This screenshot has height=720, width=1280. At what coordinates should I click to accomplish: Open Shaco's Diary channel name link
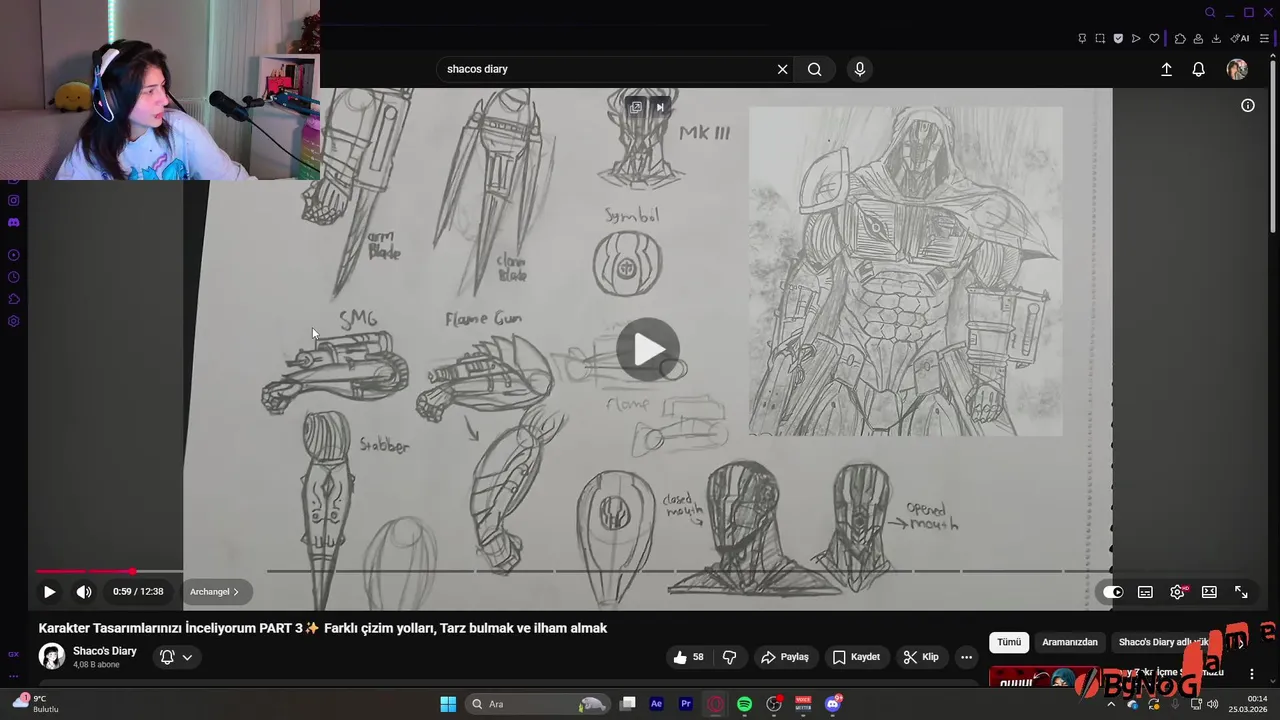tap(105, 651)
